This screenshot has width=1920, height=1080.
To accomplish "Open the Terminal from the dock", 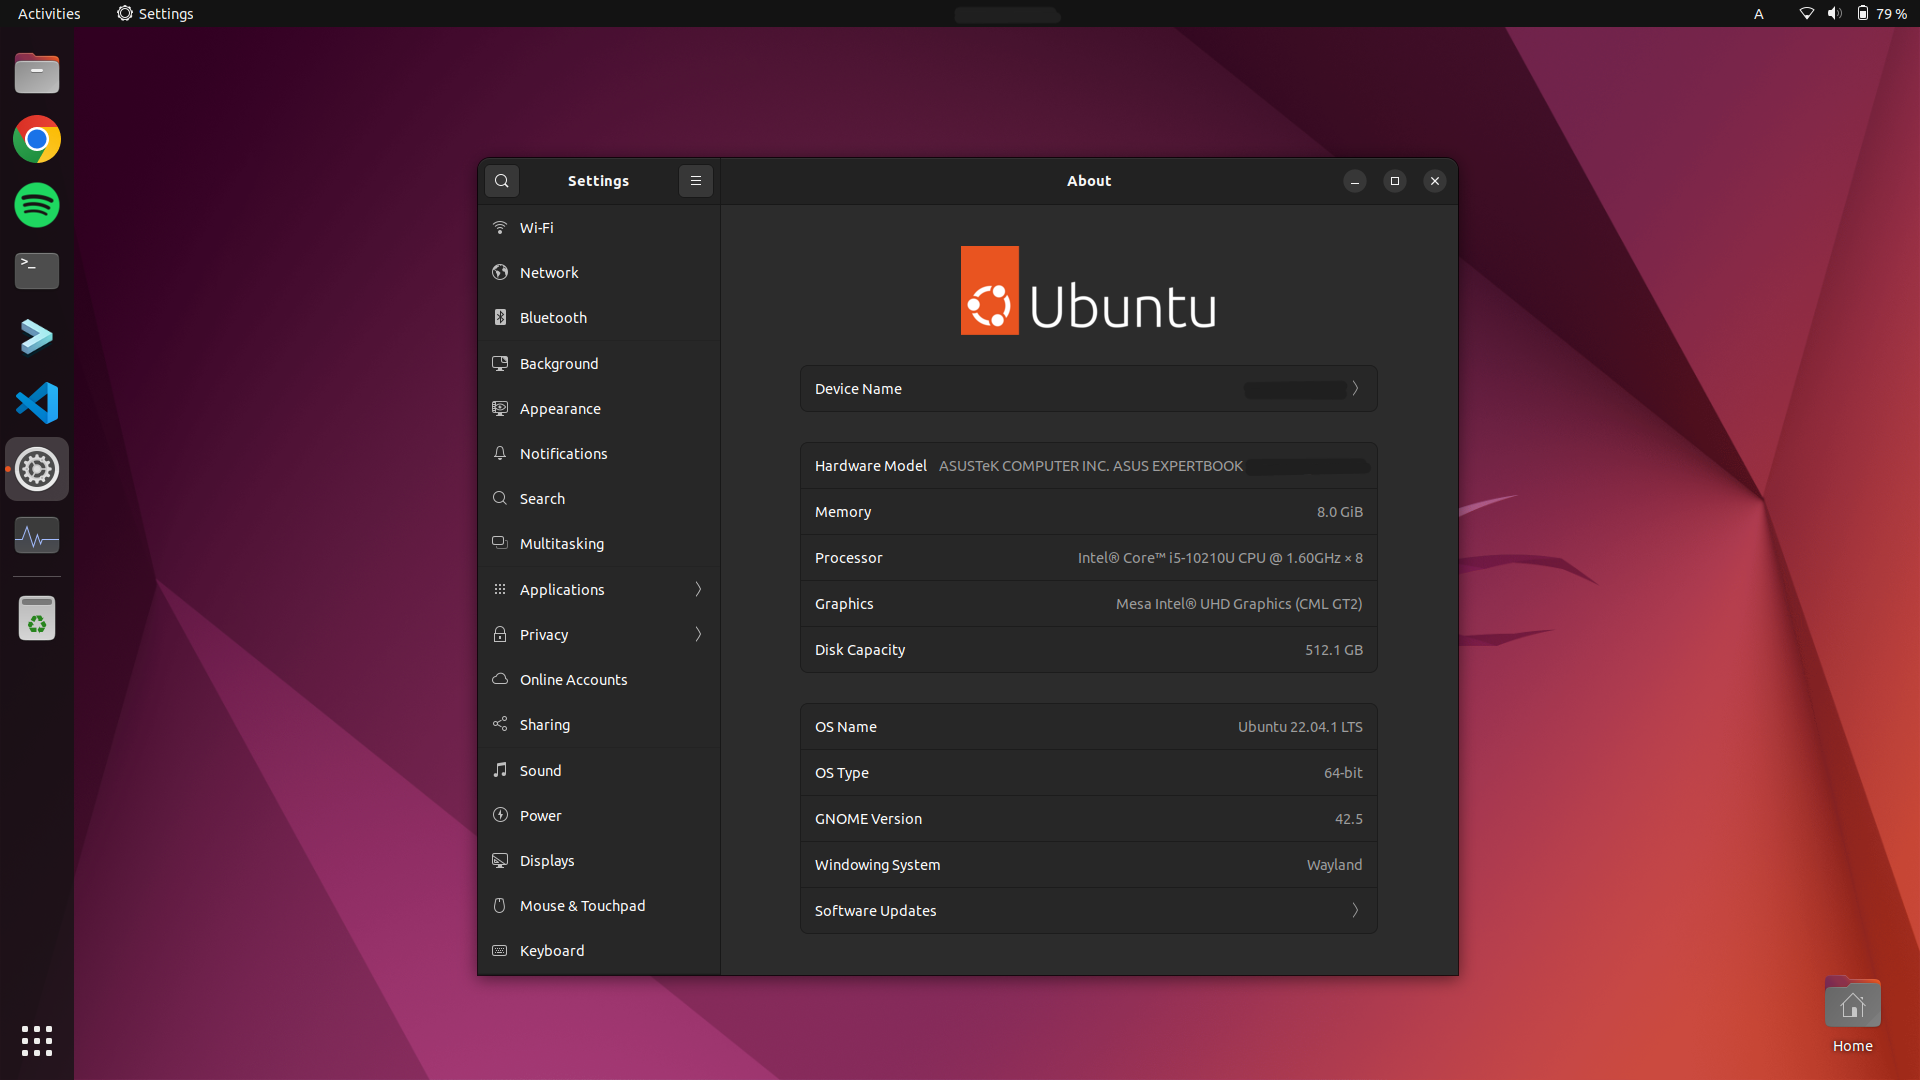I will coord(36,271).
